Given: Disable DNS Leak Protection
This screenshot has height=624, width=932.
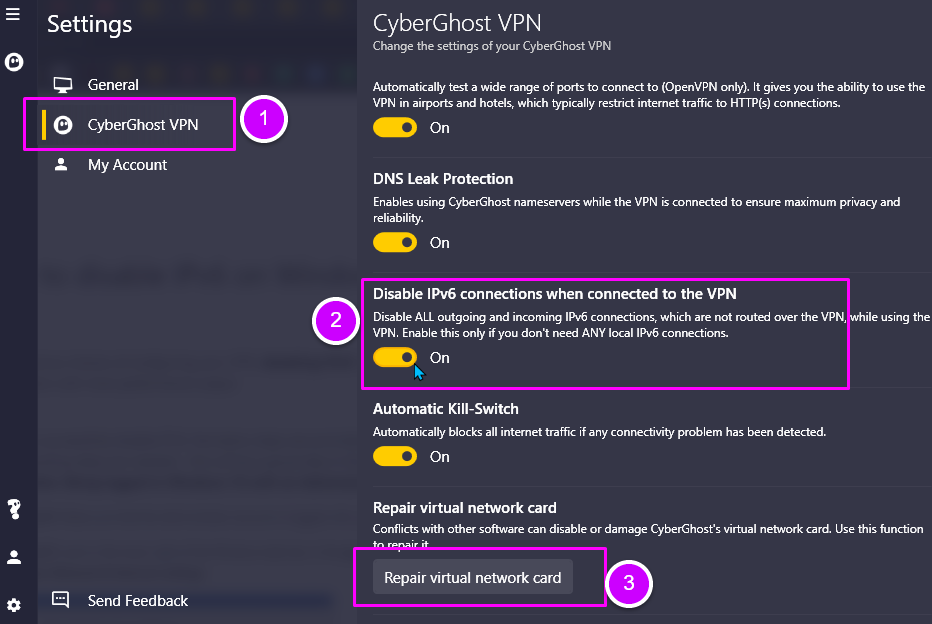Looking at the screenshot, I should (x=394, y=242).
